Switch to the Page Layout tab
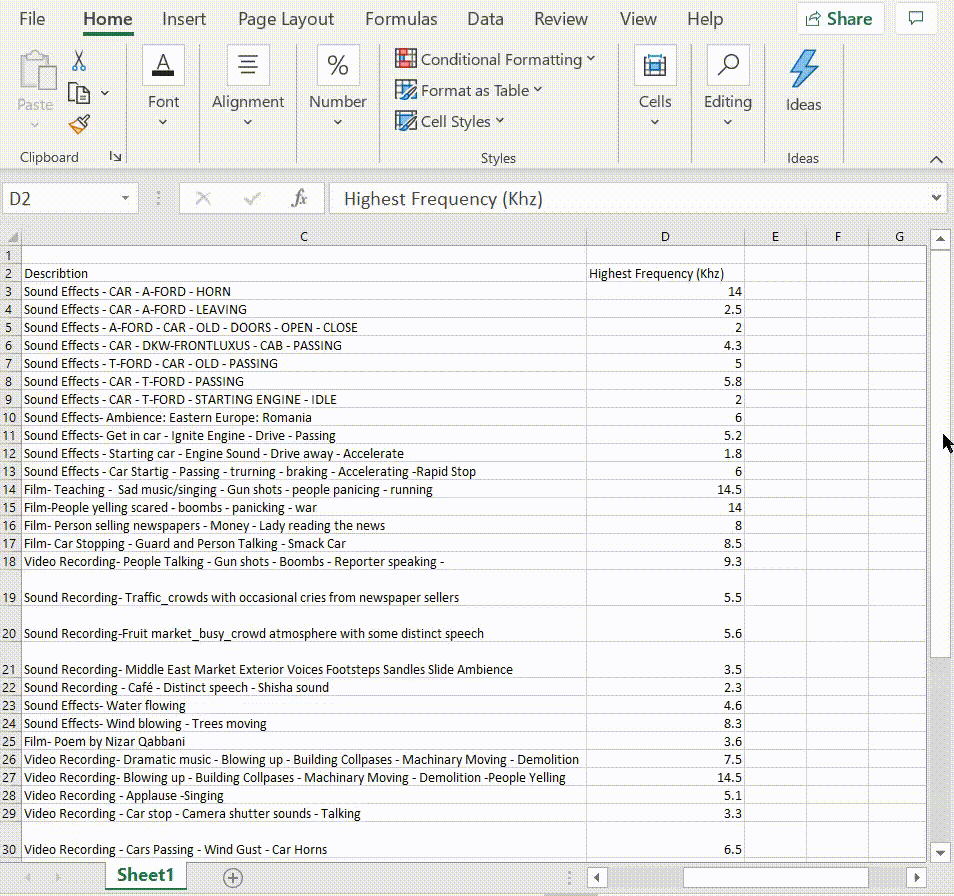Viewport: 954px width, 896px height. (286, 19)
